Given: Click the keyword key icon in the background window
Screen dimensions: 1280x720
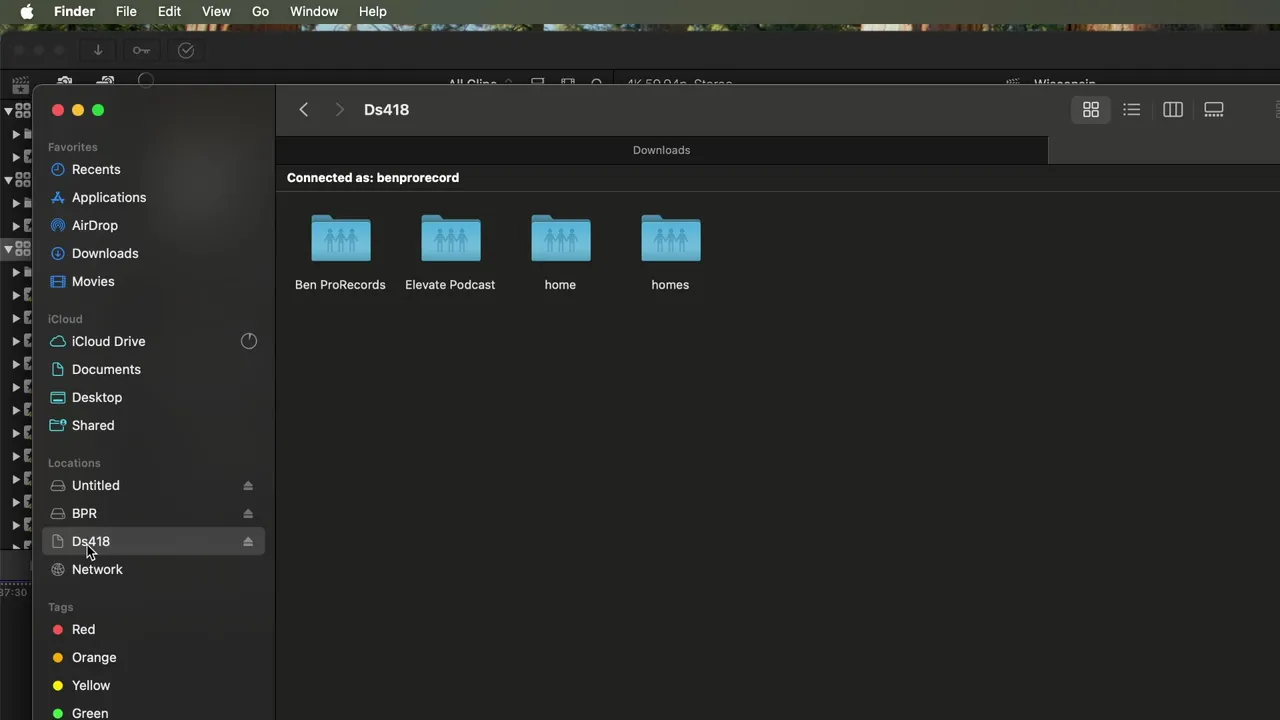Looking at the screenshot, I should point(142,50).
